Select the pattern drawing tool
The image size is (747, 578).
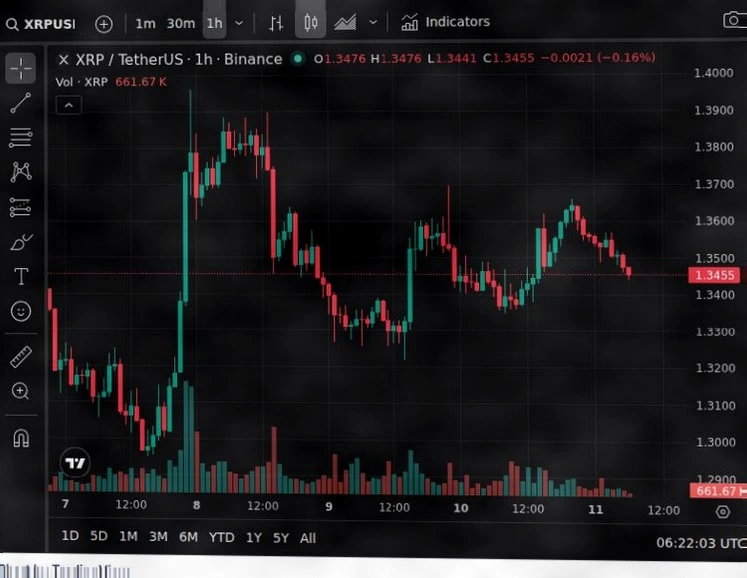[21, 172]
